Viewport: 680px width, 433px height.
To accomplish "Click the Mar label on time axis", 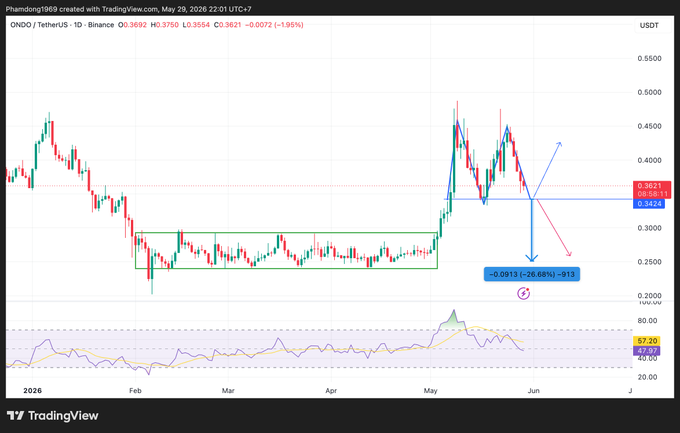I will pos(228,390).
